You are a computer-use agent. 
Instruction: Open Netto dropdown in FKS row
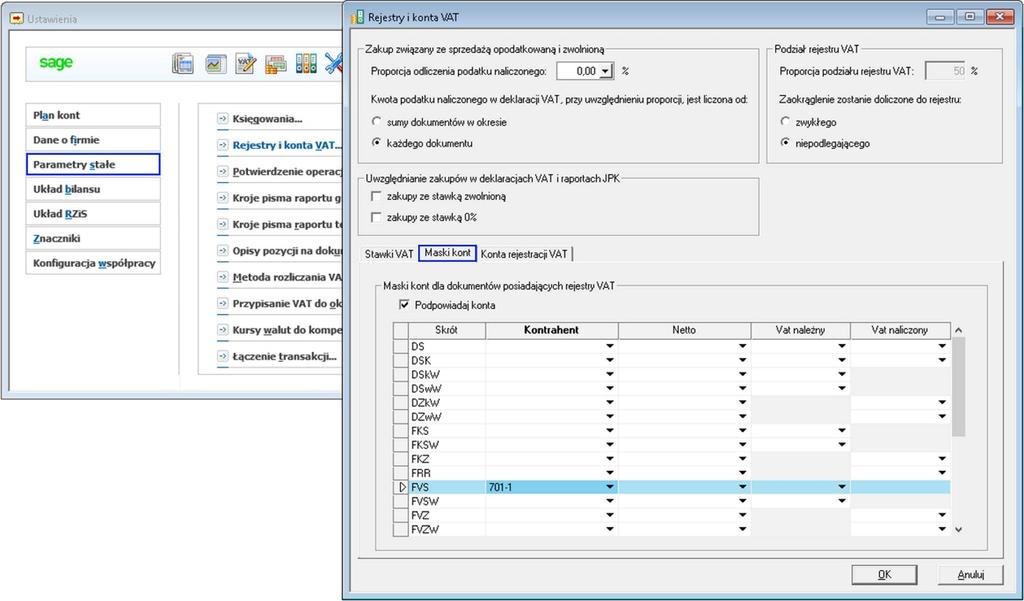[x=743, y=430]
